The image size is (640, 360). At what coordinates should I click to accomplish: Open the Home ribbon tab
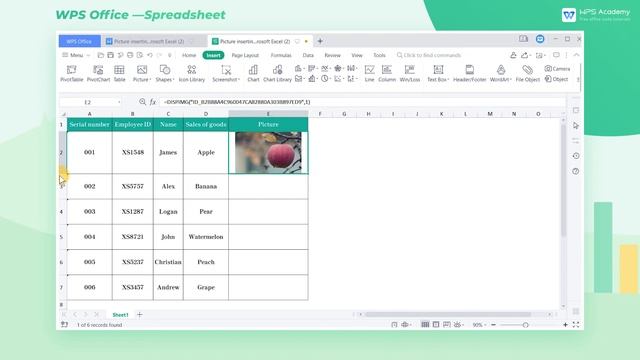pos(189,55)
